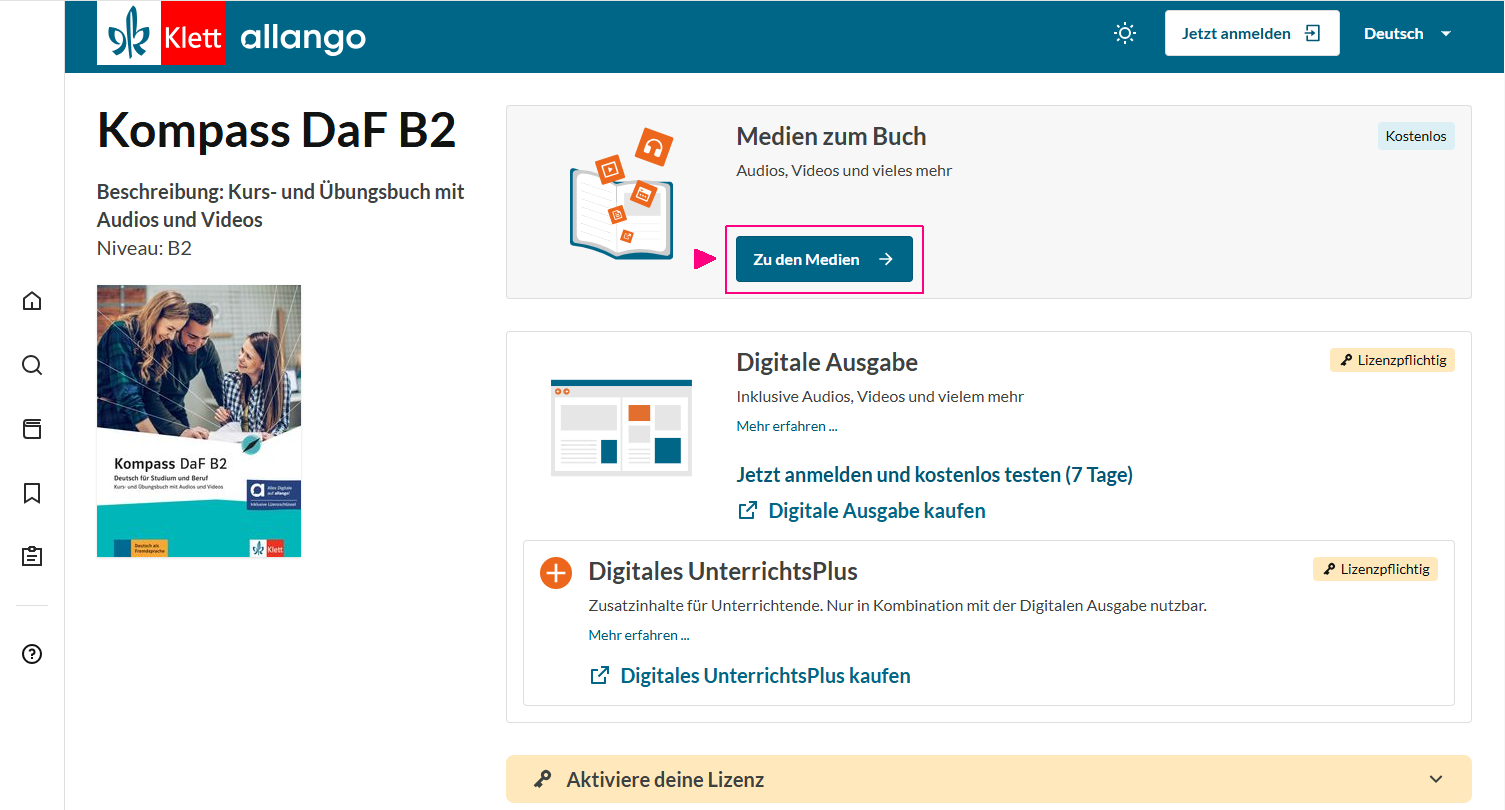Viewport: 1505px width, 810px height.
Task: Click the Beschreibung: Kurs- und Übungsbuch text
Action: coord(281,205)
